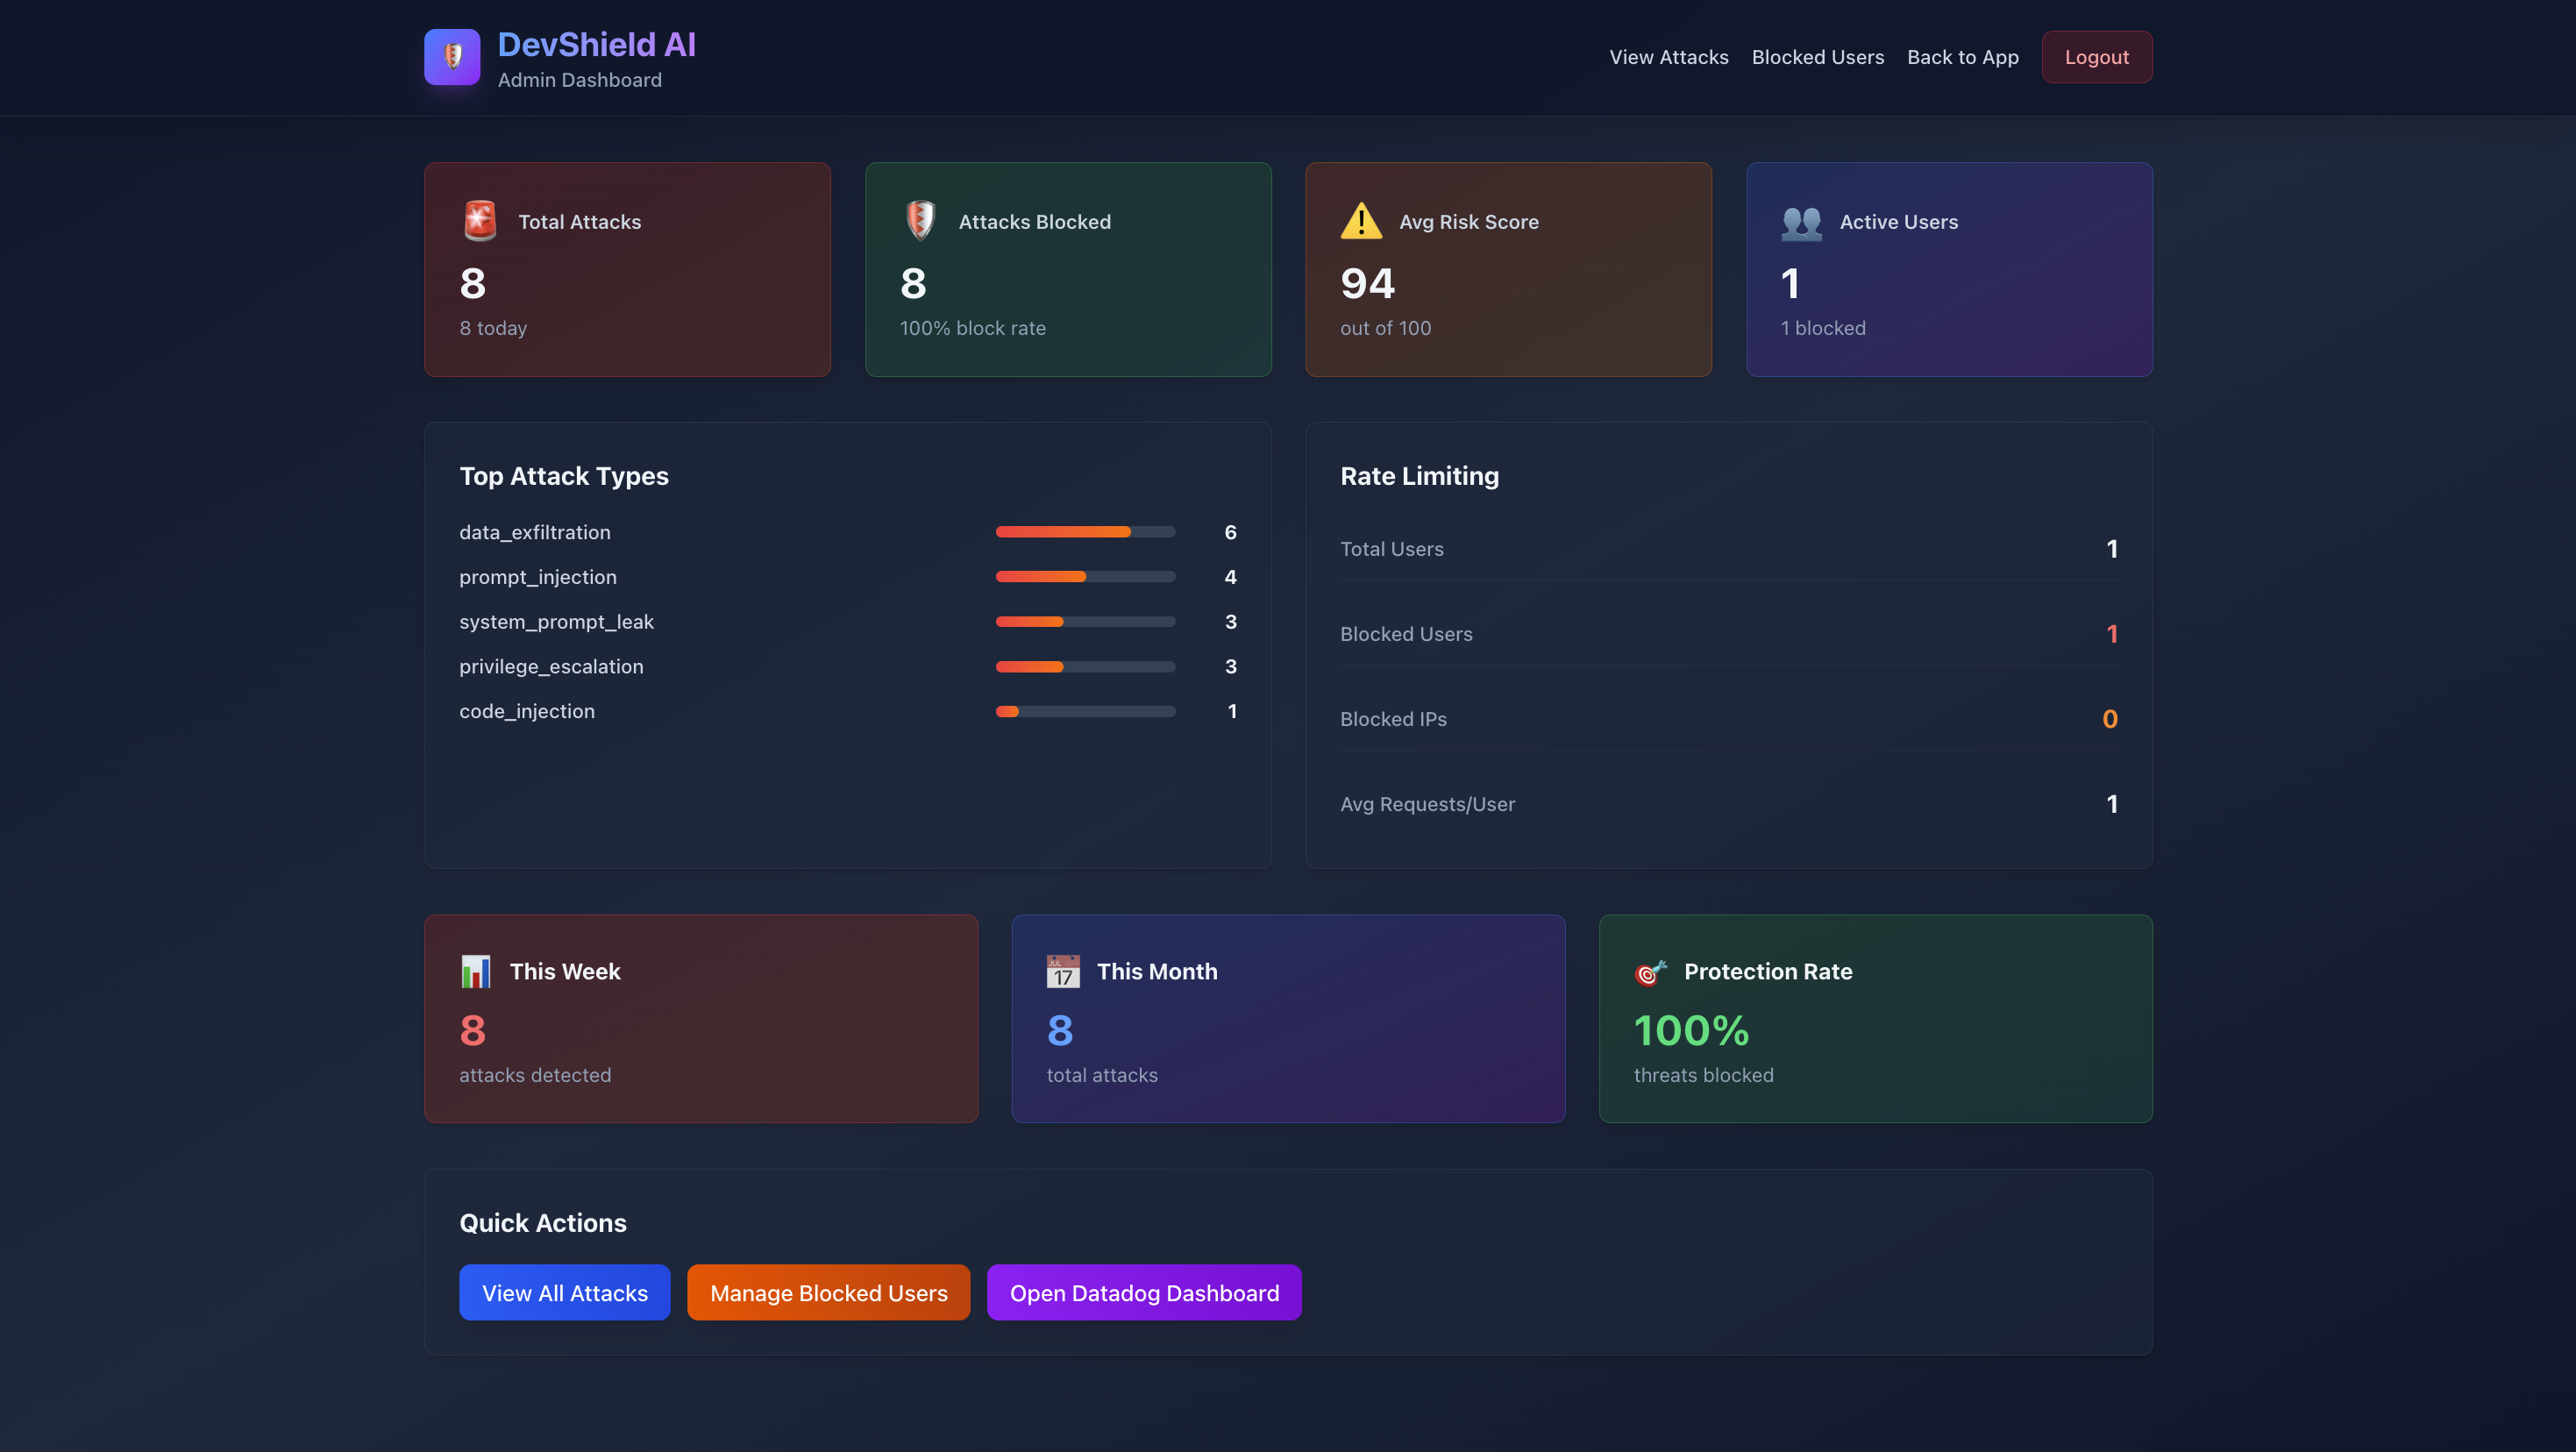This screenshot has height=1452, width=2576.
Task: Click the code_injection progress bar
Action: pos(1085,711)
